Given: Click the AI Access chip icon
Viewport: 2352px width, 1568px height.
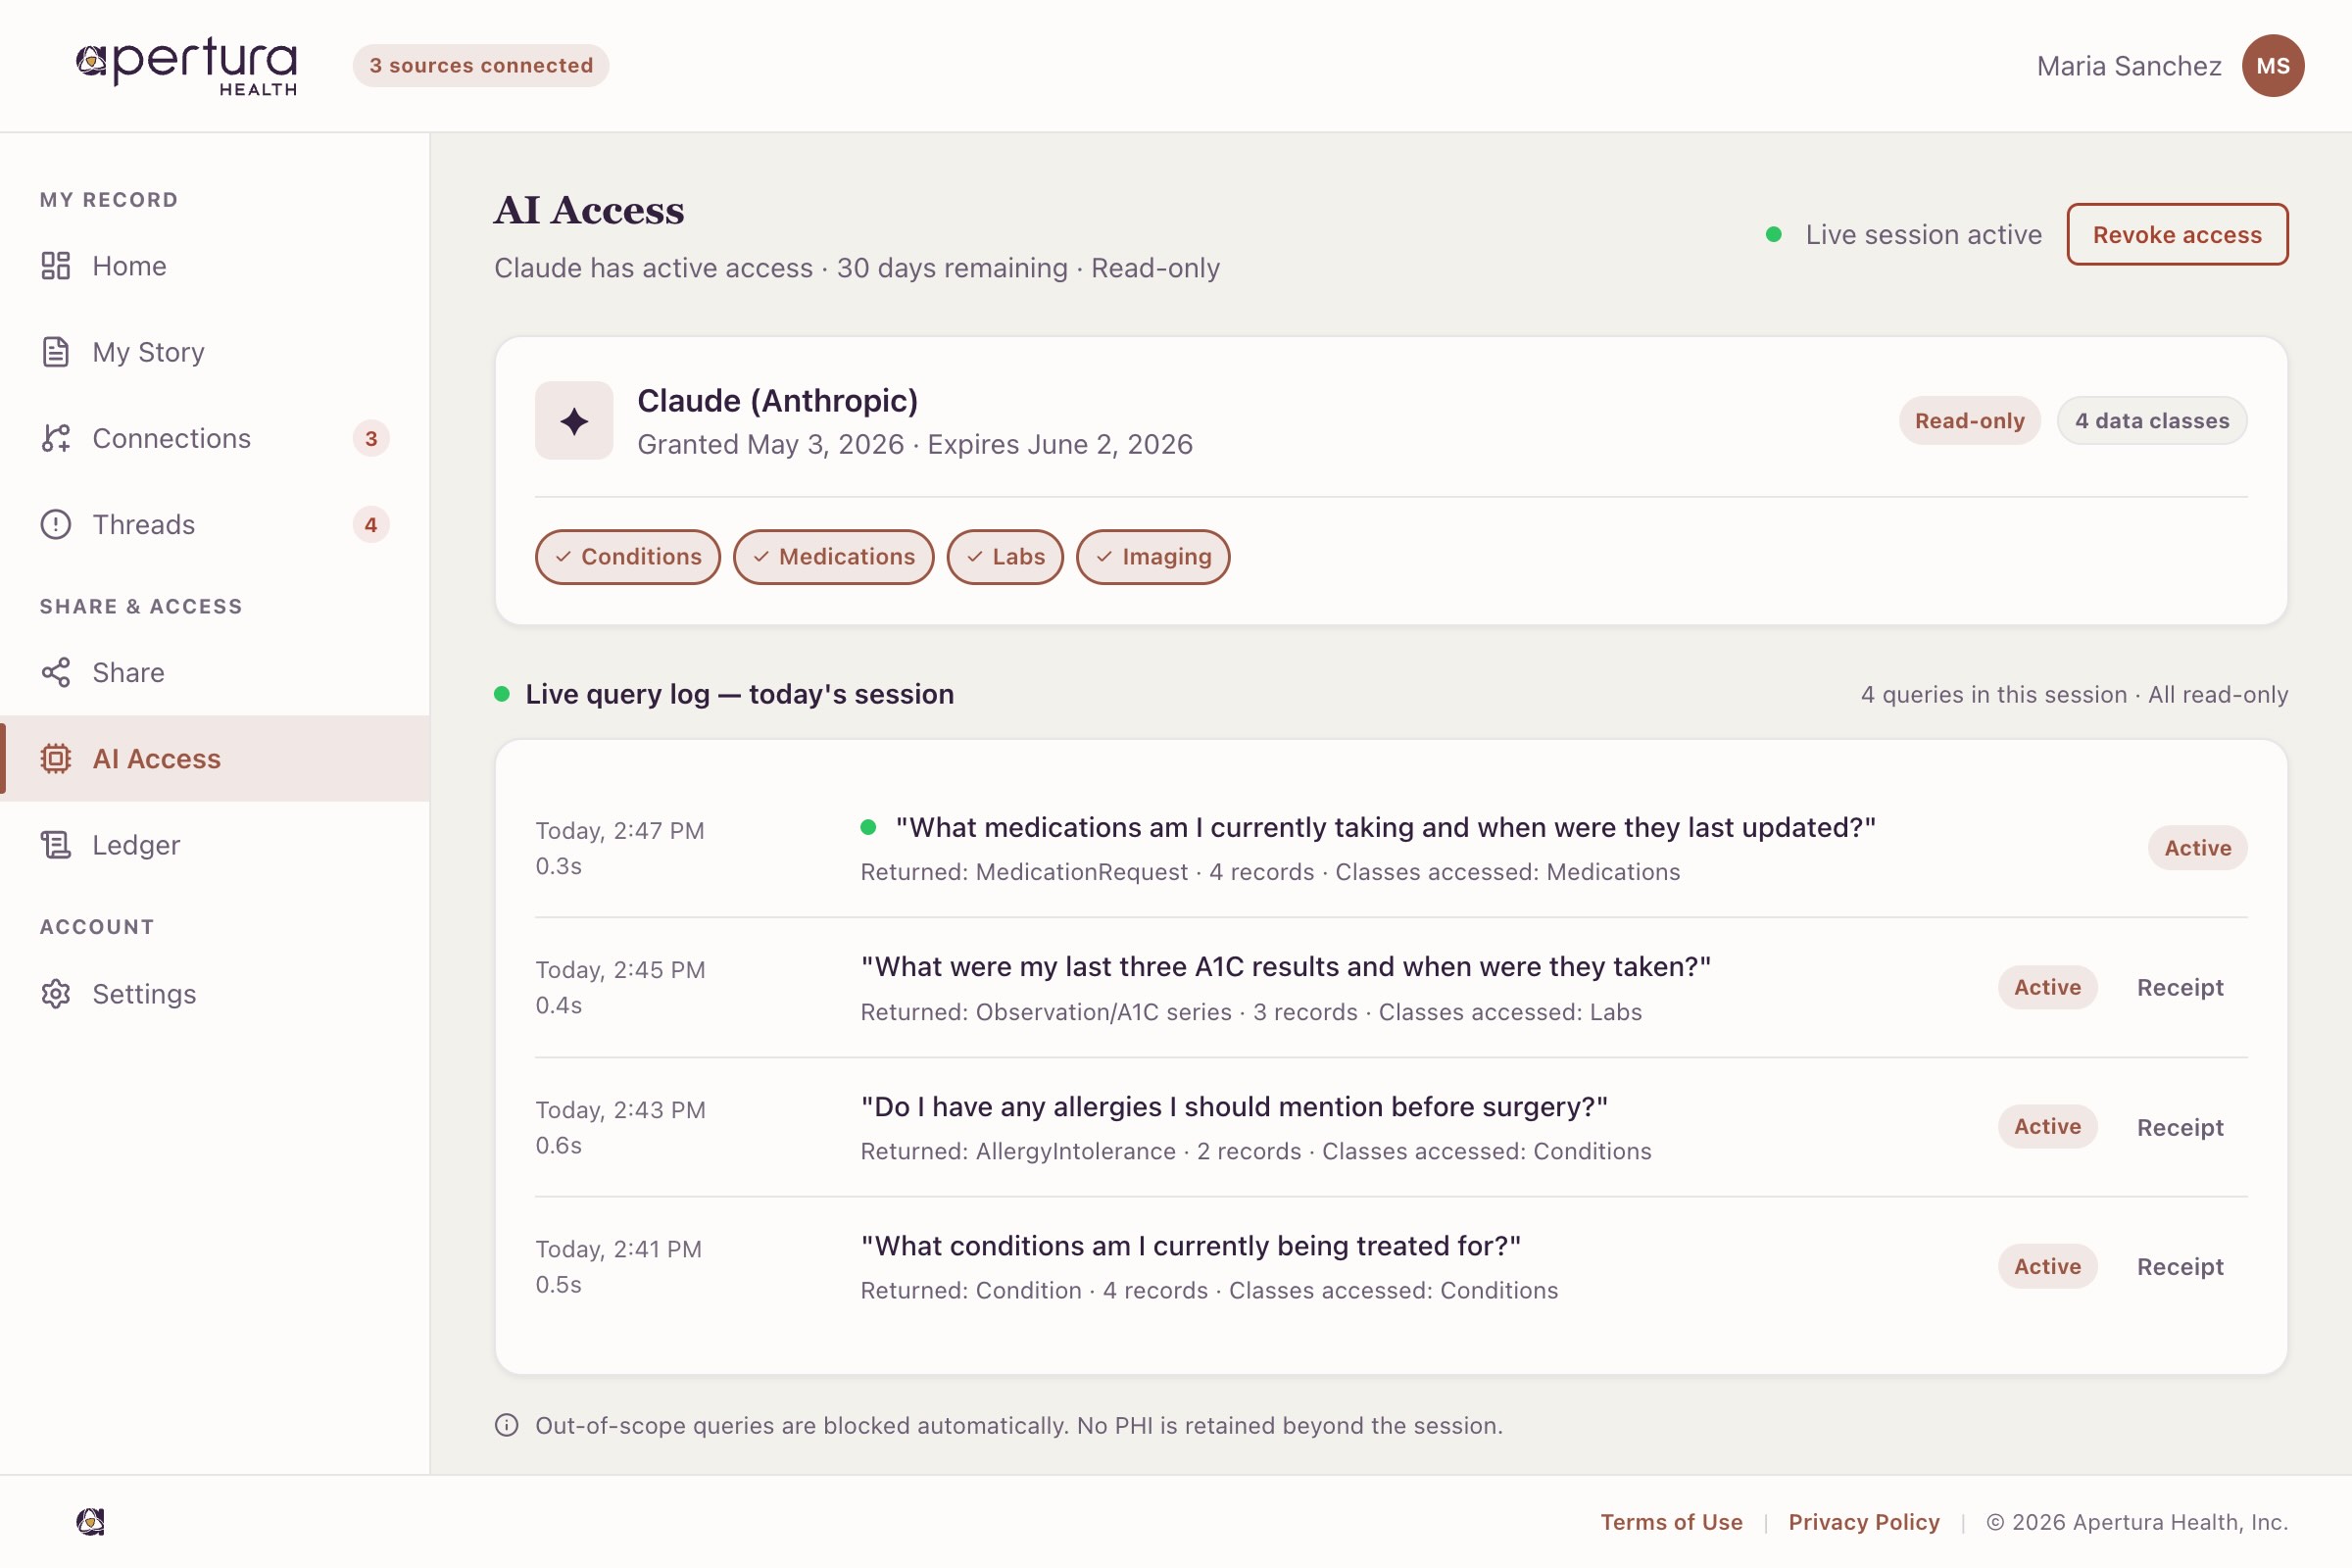Looking at the screenshot, I should (x=56, y=758).
